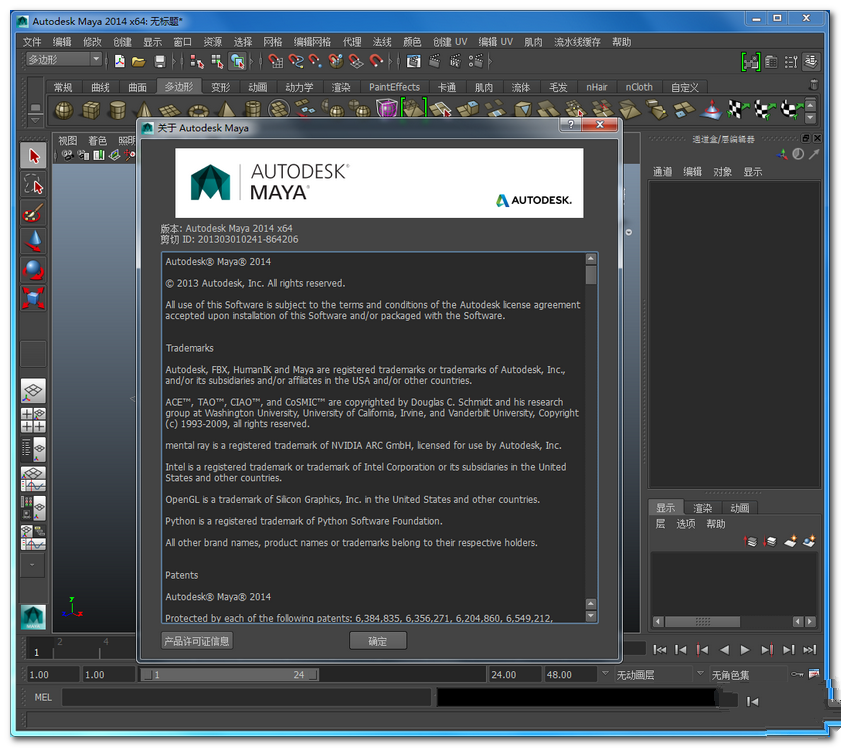Toggle the Tool Settings panel icon
This screenshot has width=841, height=748.
(791, 62)
